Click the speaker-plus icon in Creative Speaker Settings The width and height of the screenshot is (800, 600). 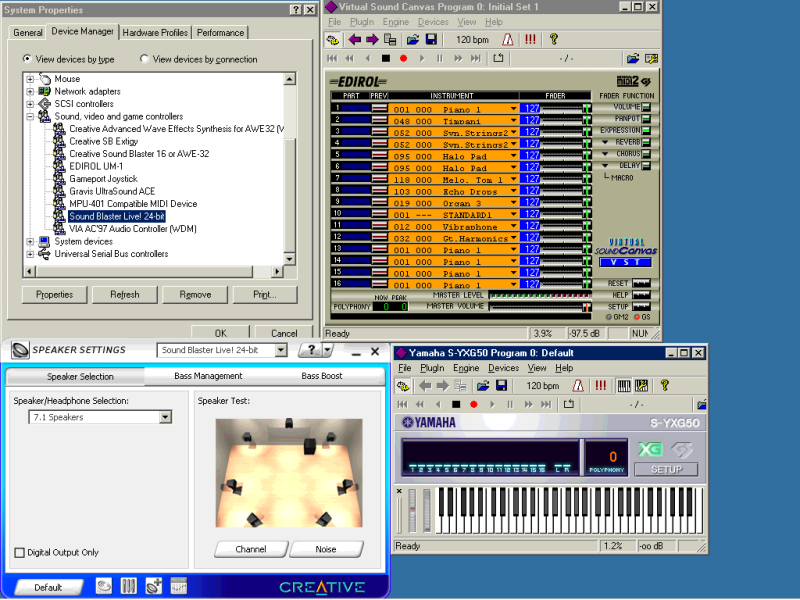click(154, 586)
